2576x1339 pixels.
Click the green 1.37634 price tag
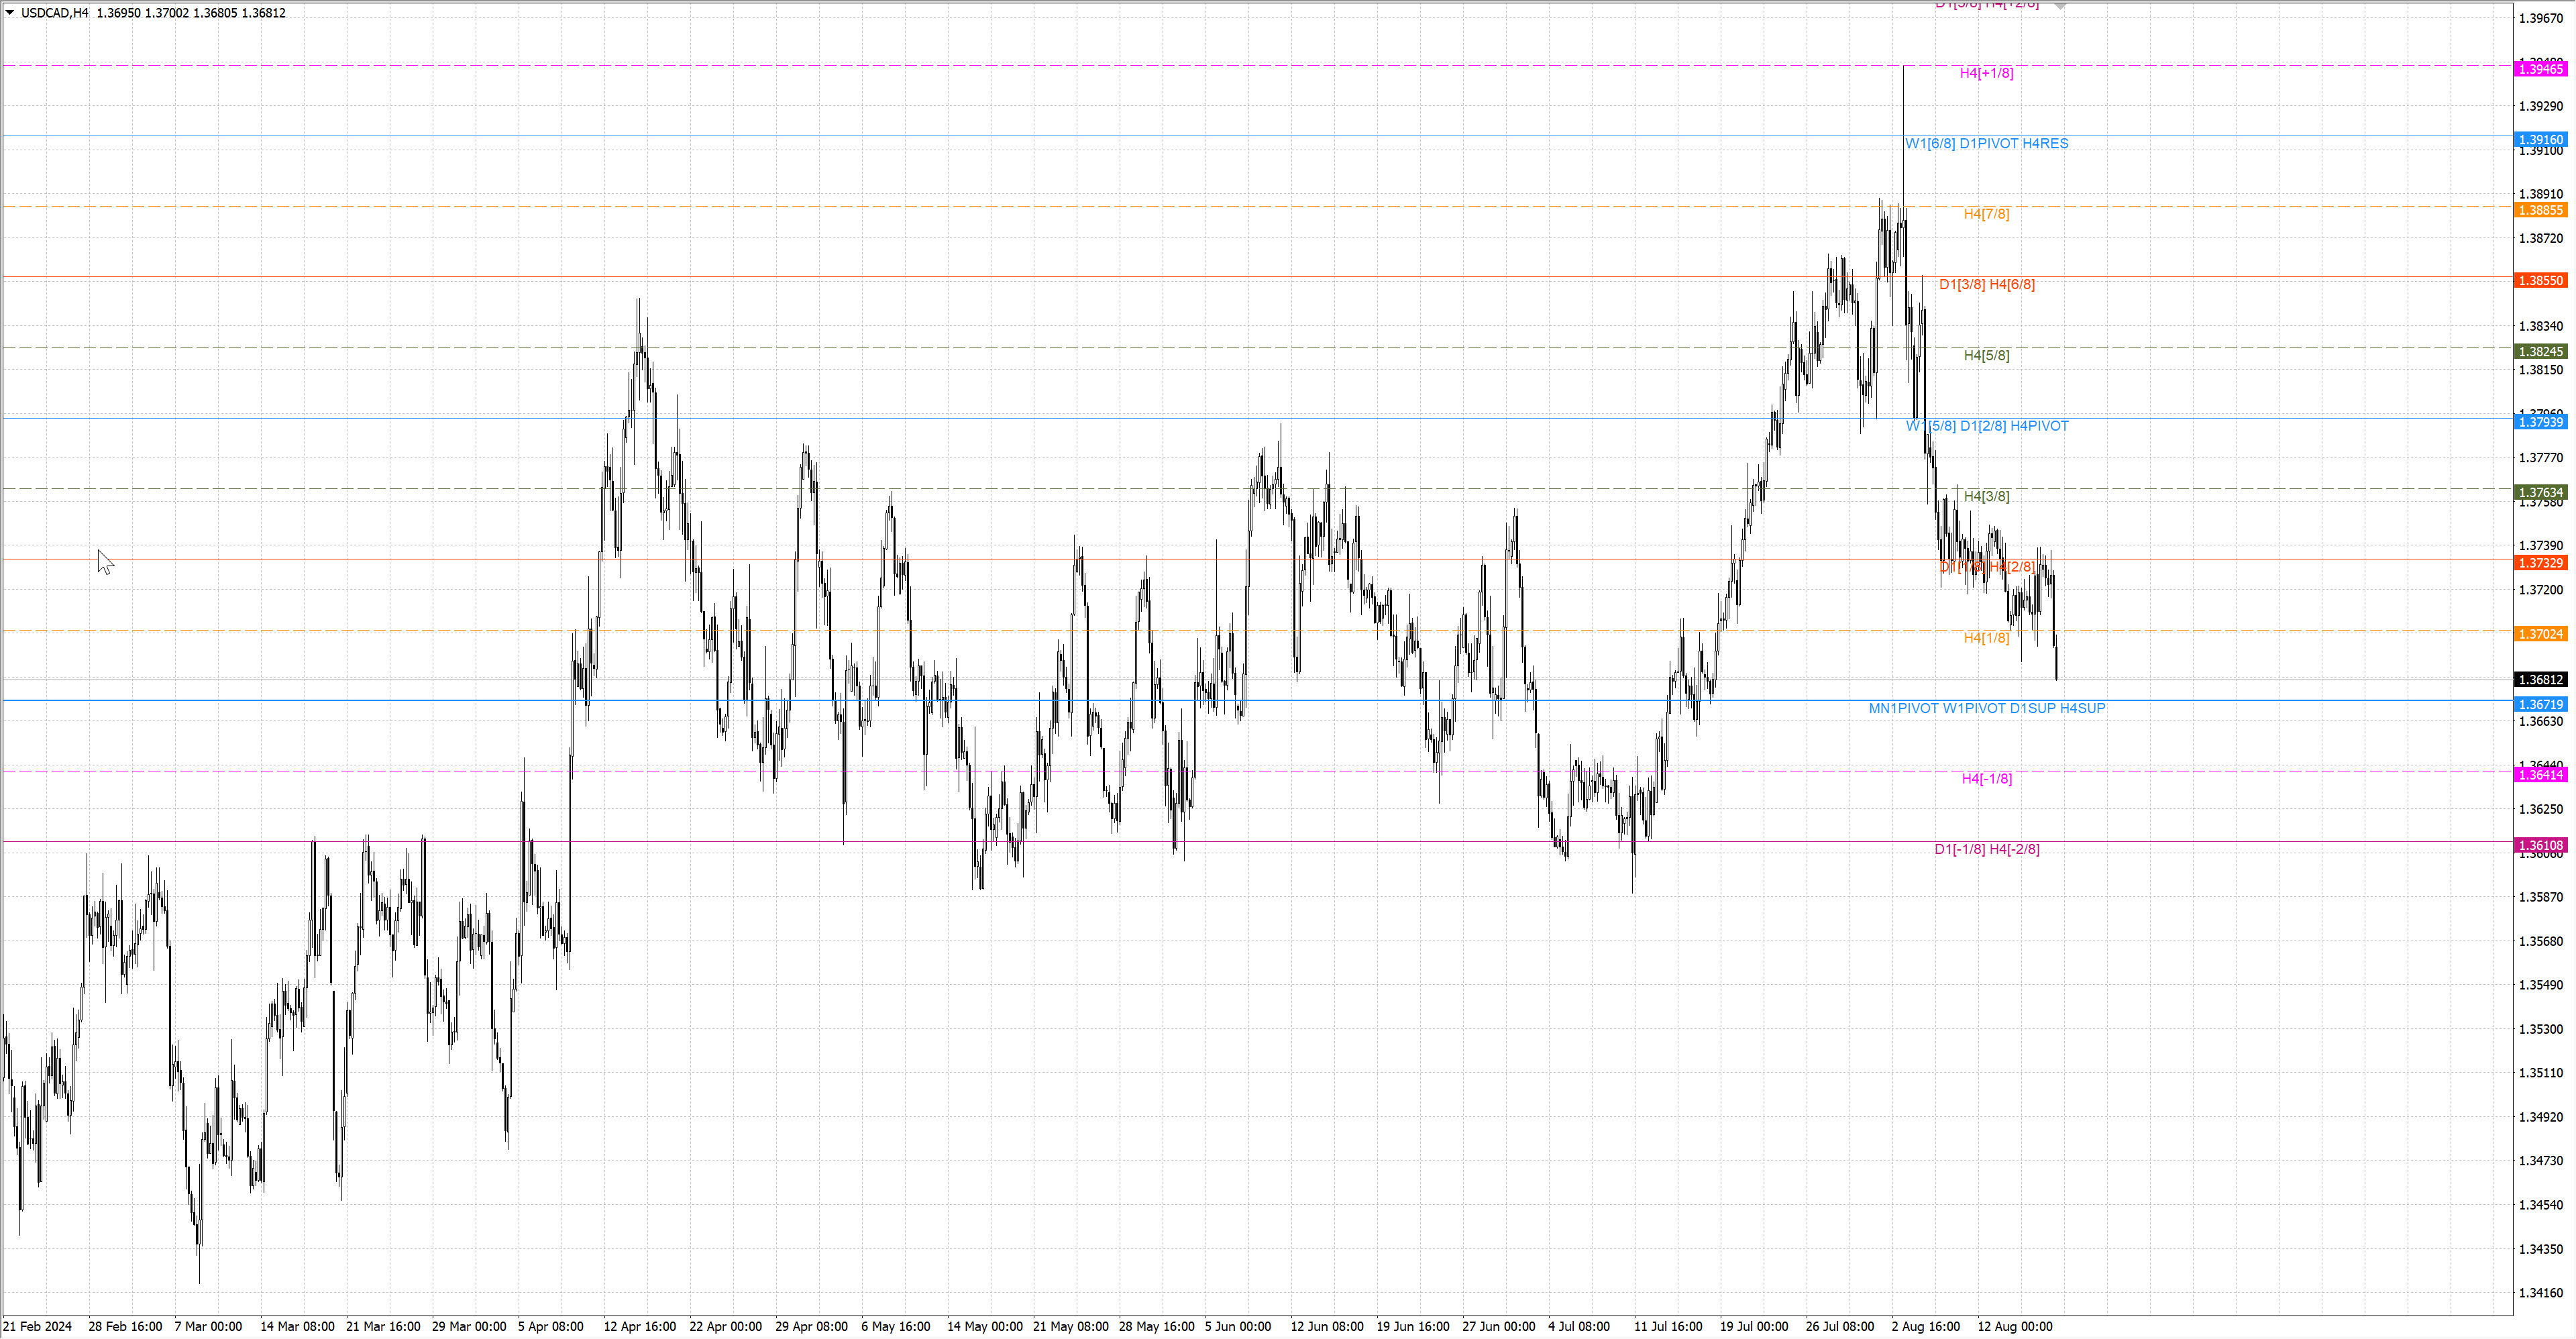(2540, 493)
